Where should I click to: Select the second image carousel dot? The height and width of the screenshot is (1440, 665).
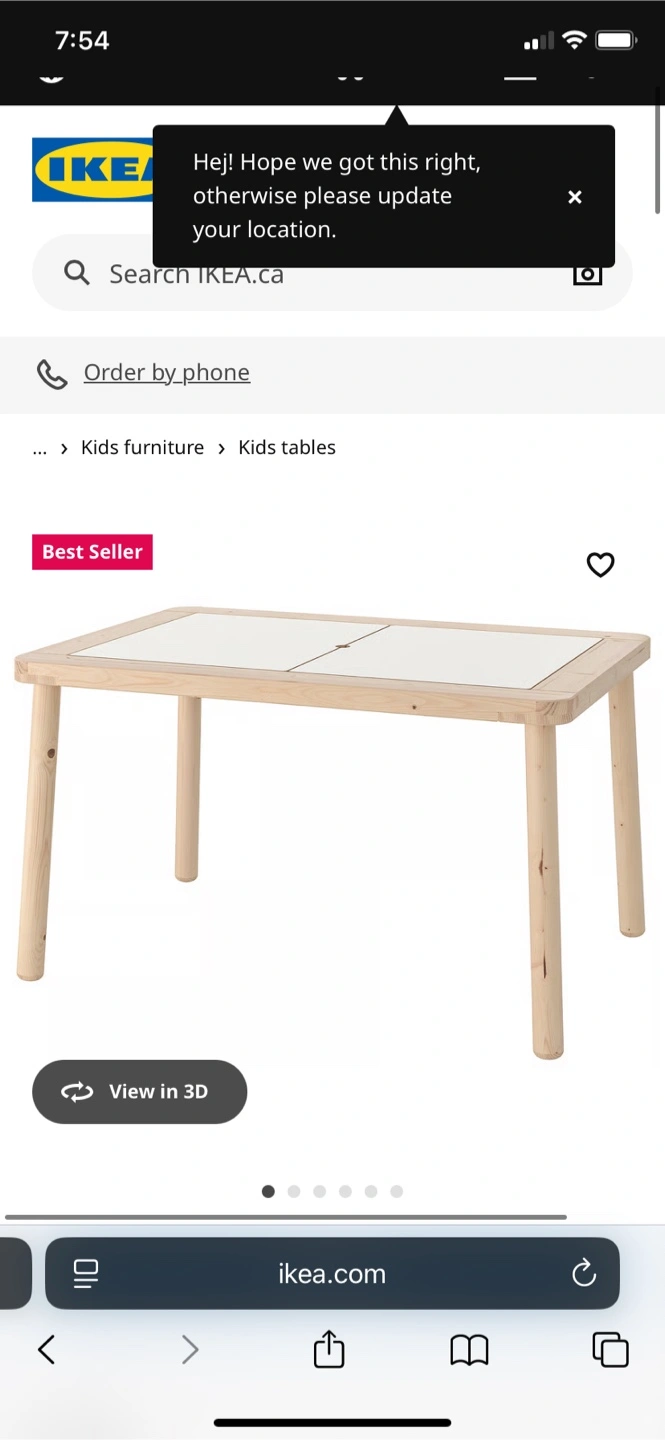294,1191
